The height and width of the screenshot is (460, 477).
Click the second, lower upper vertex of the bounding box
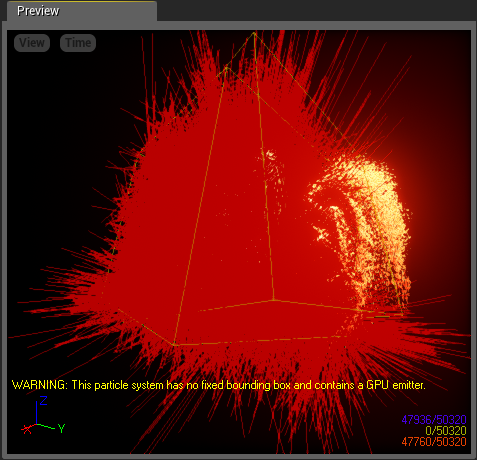226,68
